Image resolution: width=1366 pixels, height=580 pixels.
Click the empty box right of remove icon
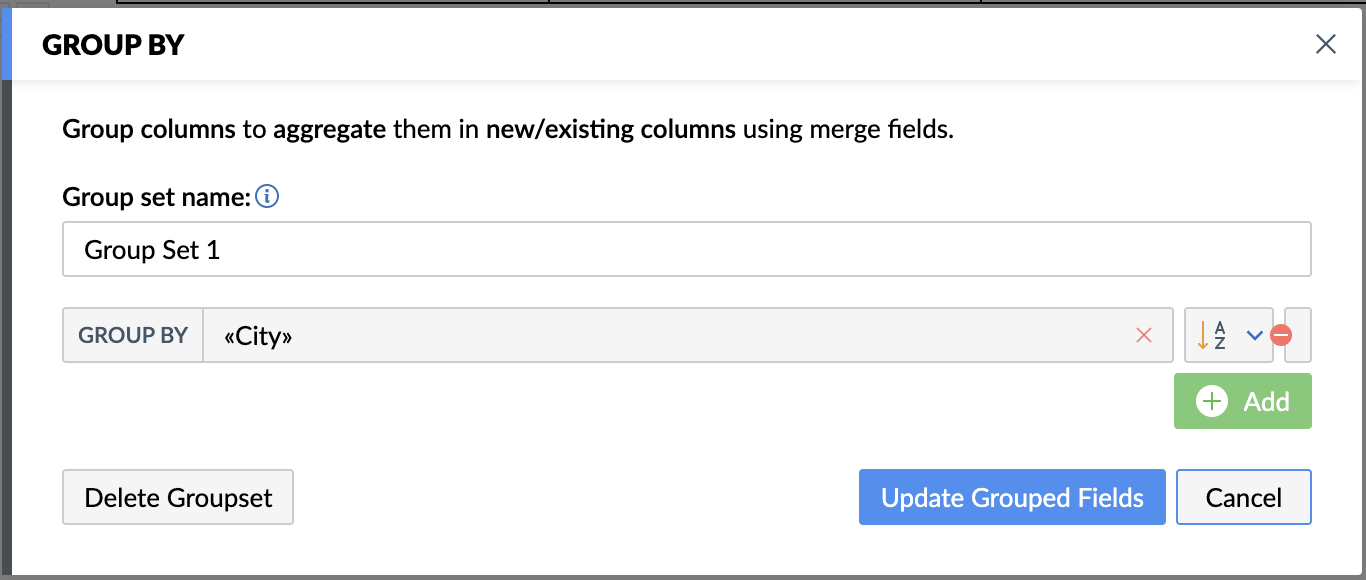click(x=1298, y=335)
